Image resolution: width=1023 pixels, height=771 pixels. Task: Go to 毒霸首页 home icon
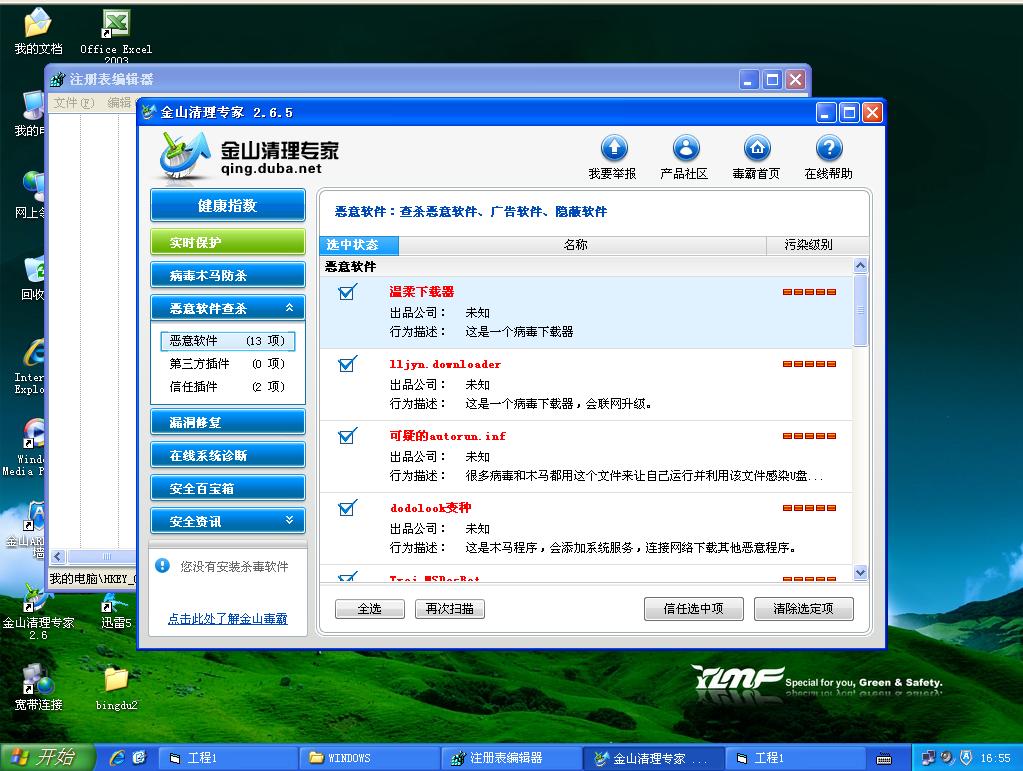(757, 148)
